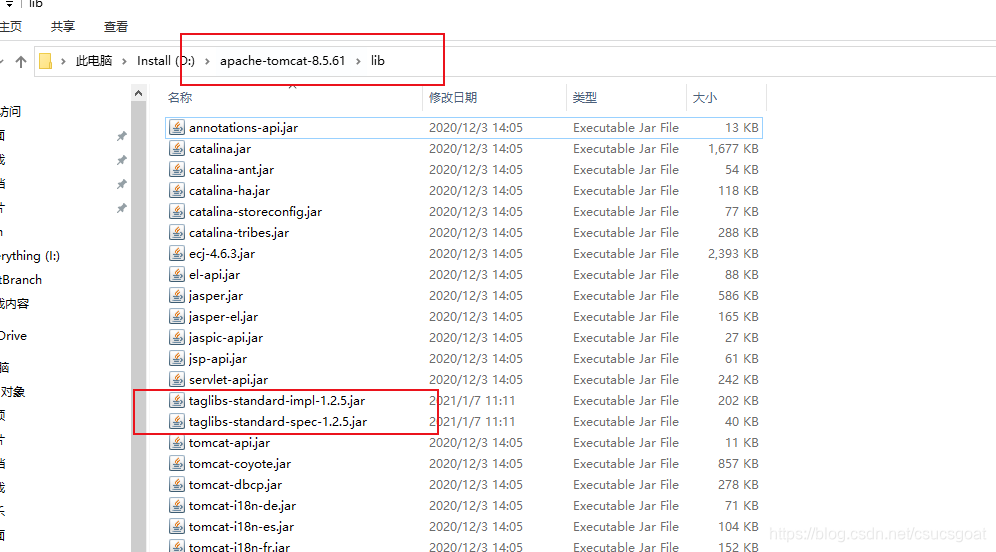Select the file name jasper.jar
The image size is (996, 552).
point(216,296)
